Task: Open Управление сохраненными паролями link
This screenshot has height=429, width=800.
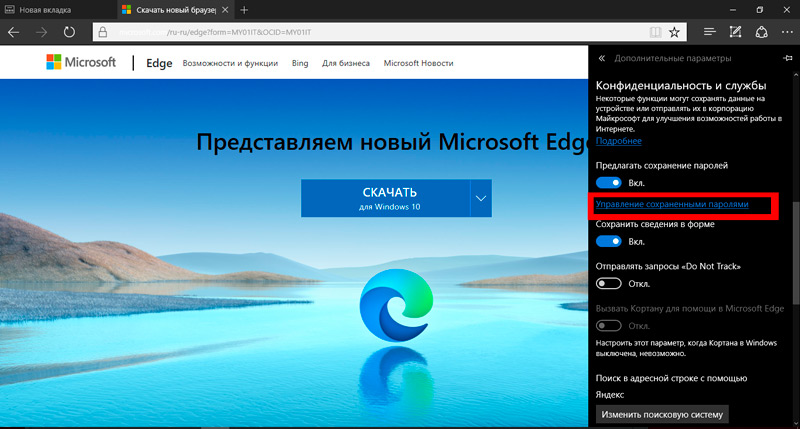Action: point(671,204)
